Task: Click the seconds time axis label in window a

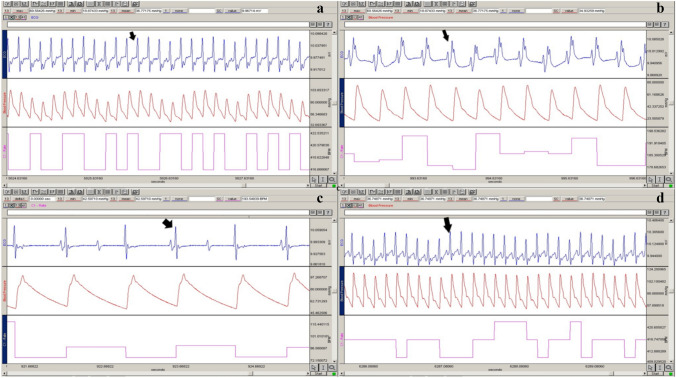Action: click(157, 181)
